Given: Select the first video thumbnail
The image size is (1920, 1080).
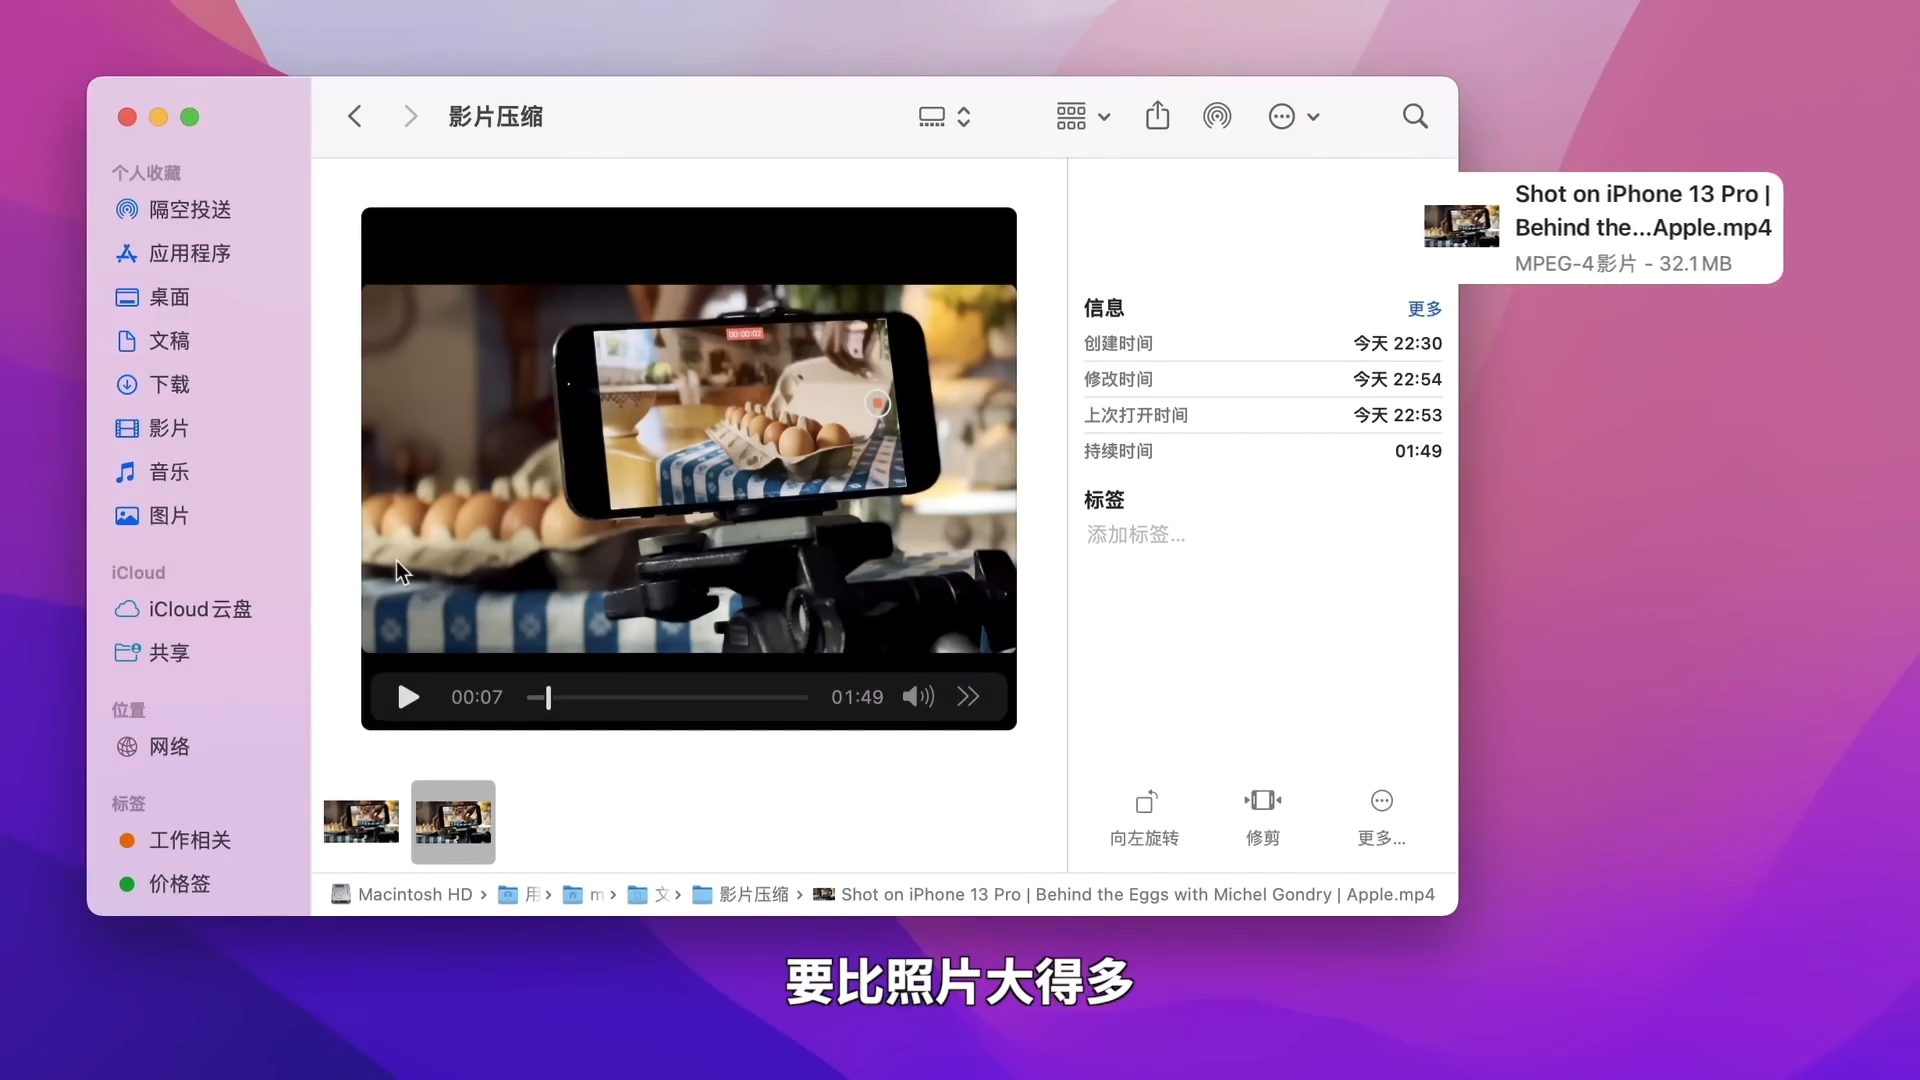Looking at the screenshot, I should [x=361, y=822].
